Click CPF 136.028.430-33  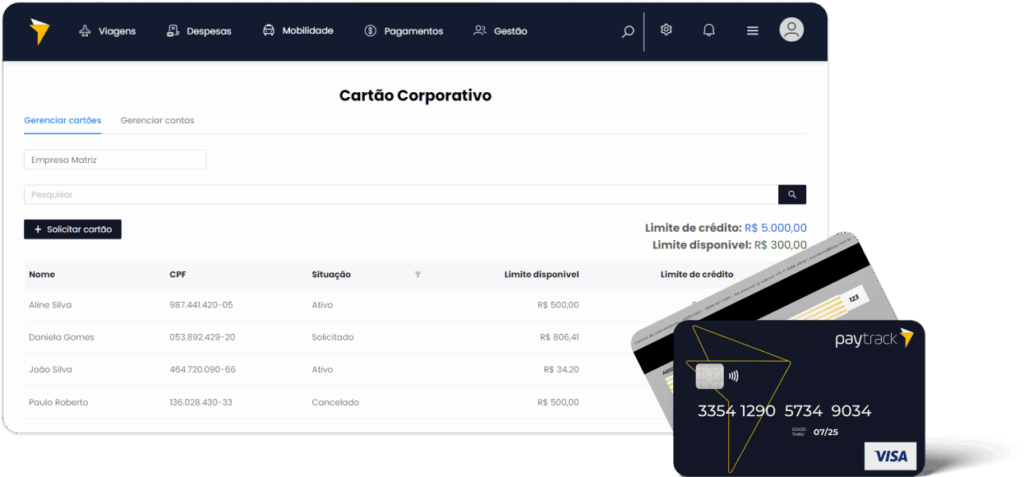(x=200, y=403)
